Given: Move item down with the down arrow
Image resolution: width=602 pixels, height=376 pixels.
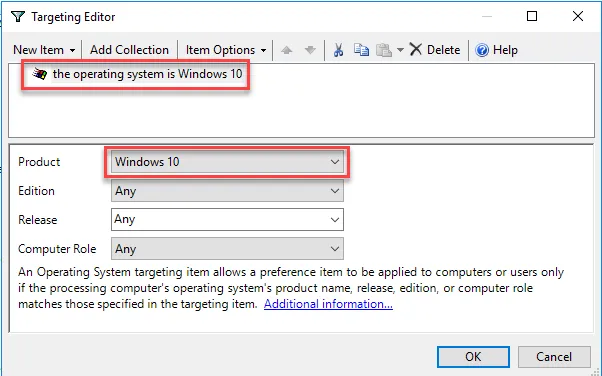Looking at the screenshot, I should click(310, 50).
